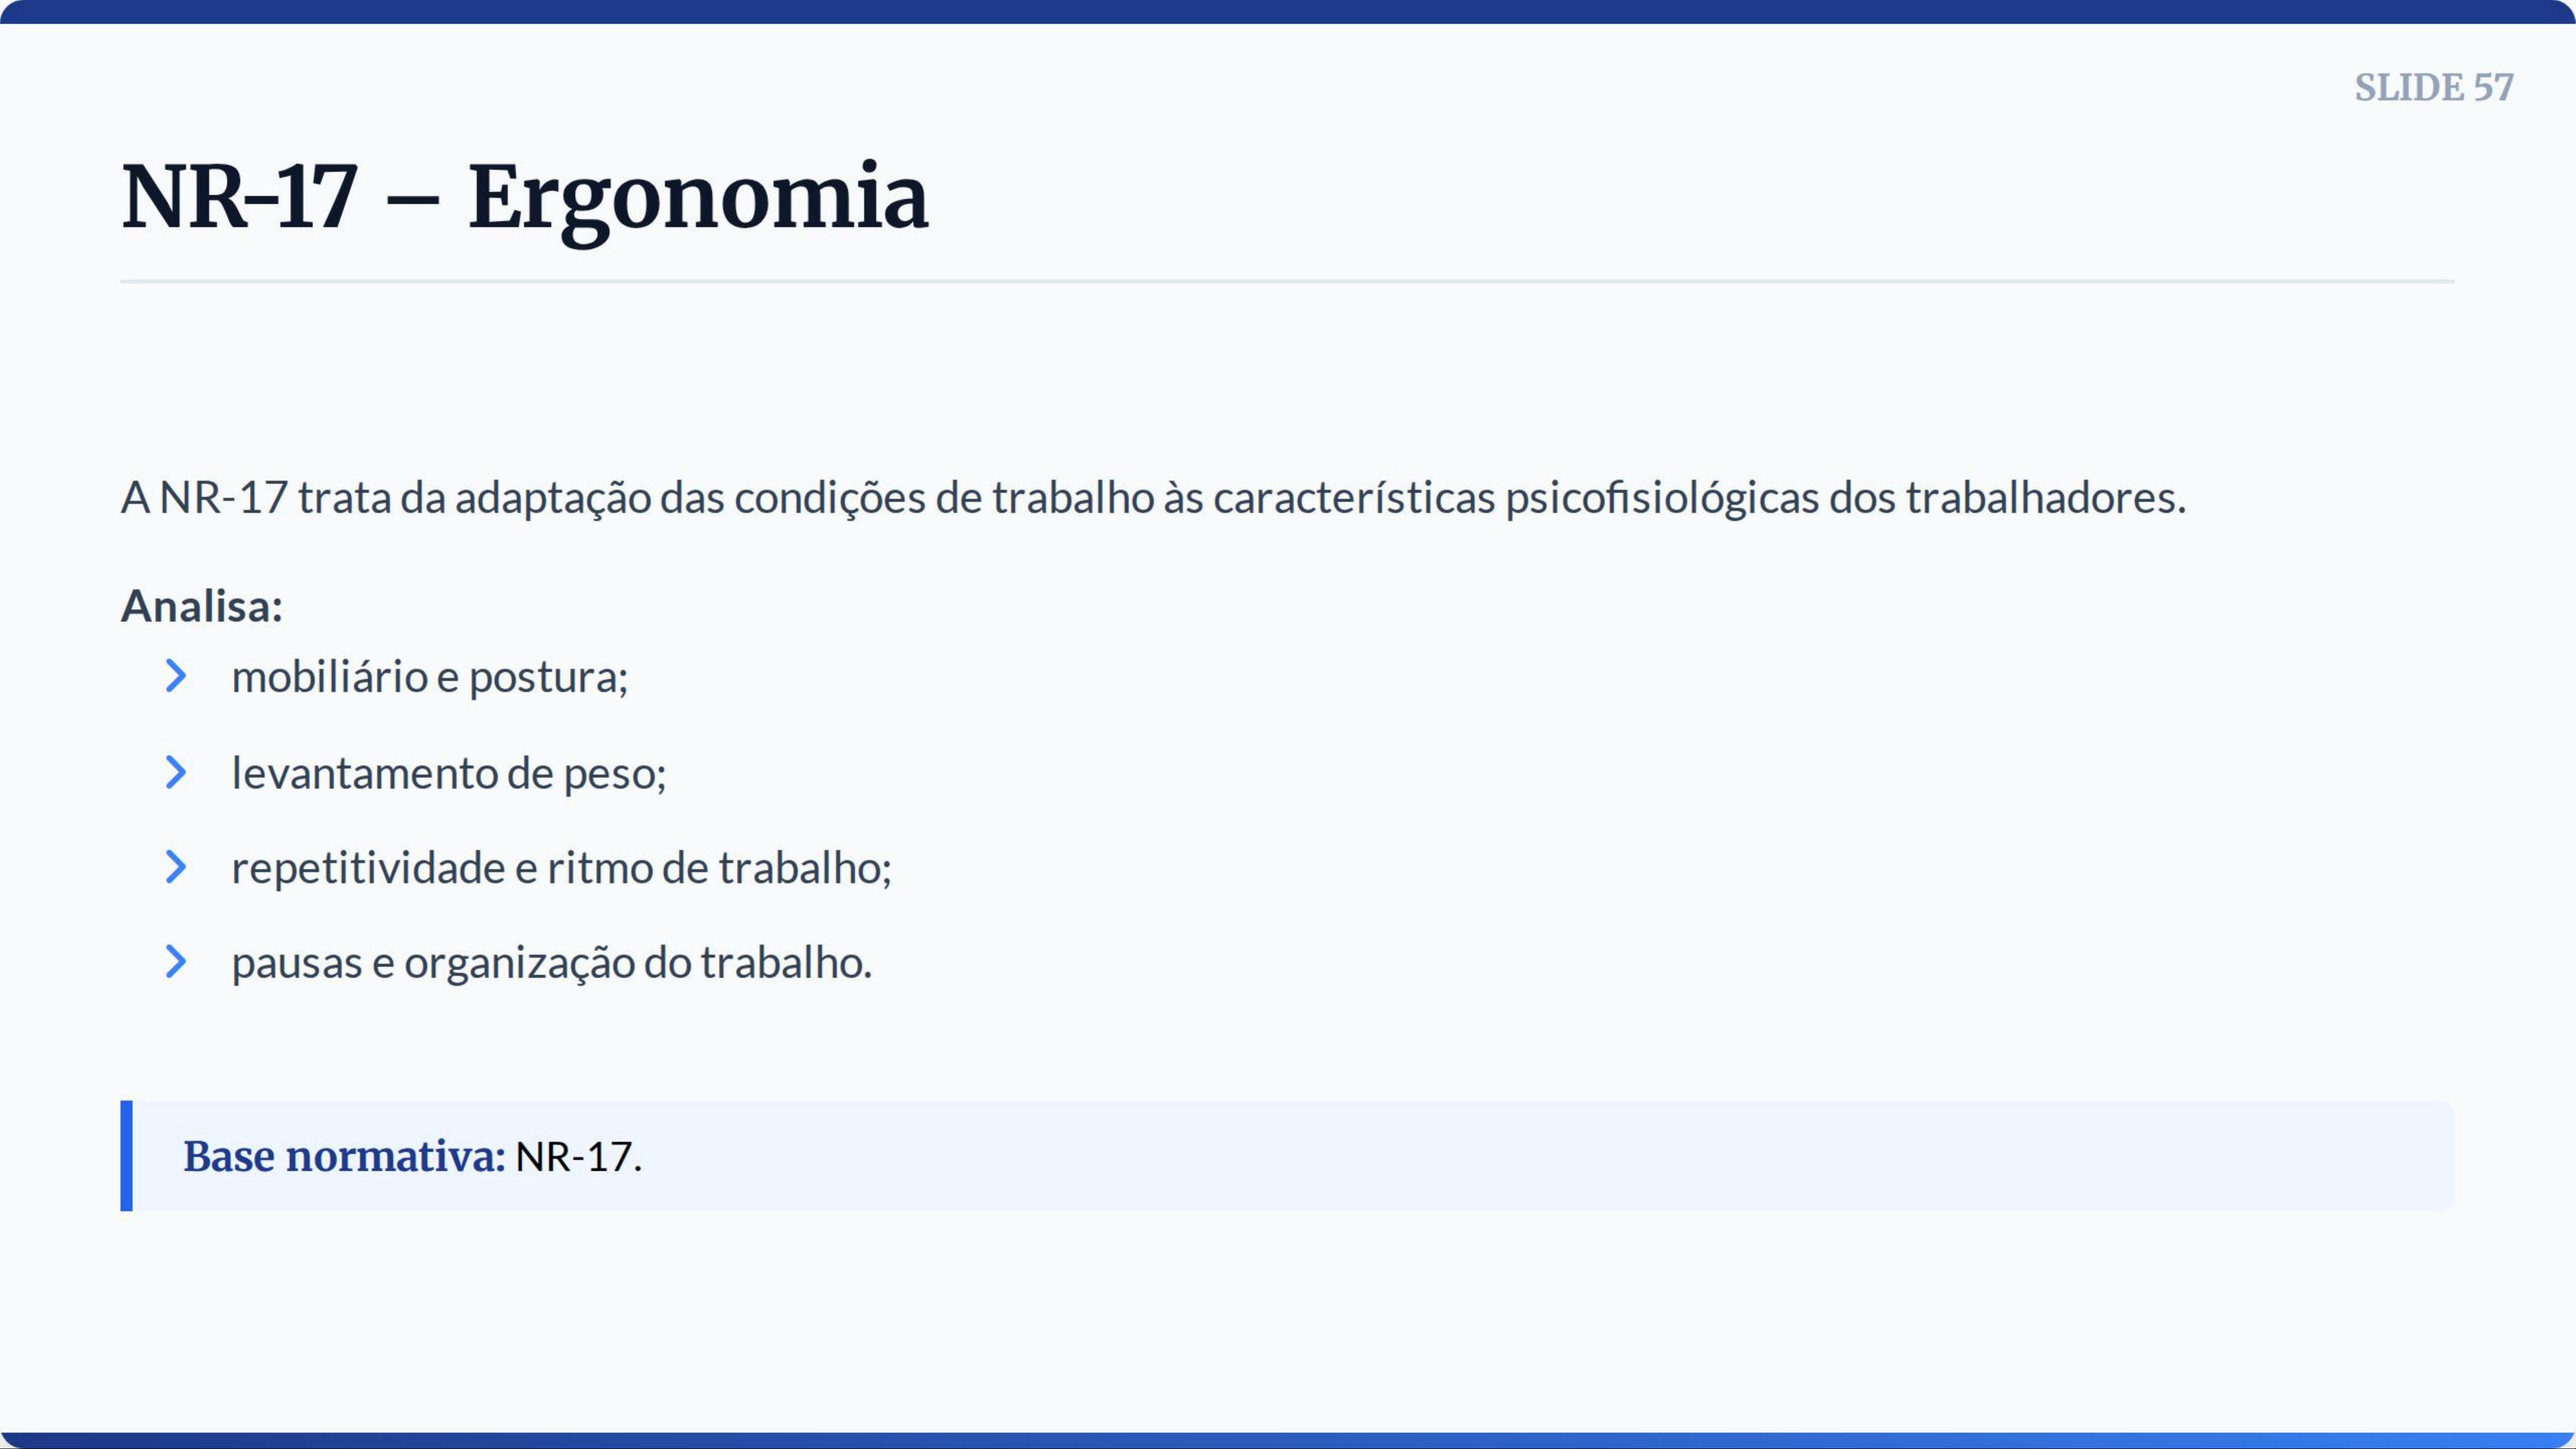Select the levantamento de peso bullet text

449,774
